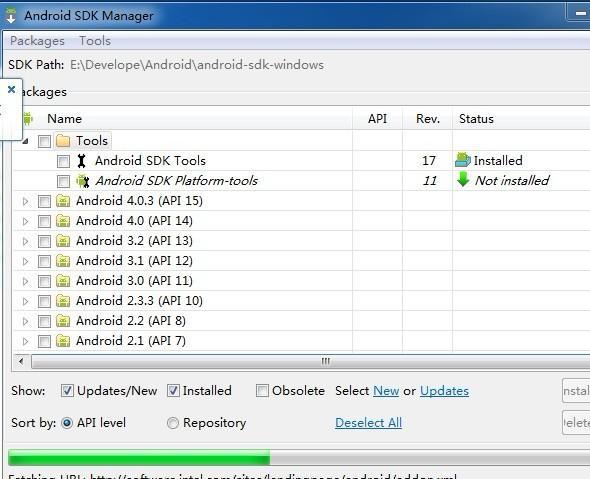590x479 pixels.
Task: Click the Android 2.1 platform folder icon
Action: pos(63,341)
